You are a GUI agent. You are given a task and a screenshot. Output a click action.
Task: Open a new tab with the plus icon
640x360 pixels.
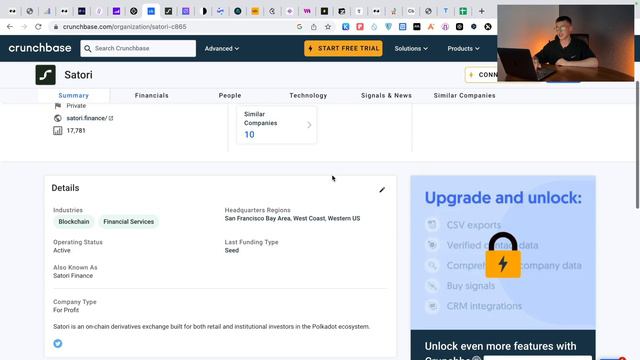point(482,11)
